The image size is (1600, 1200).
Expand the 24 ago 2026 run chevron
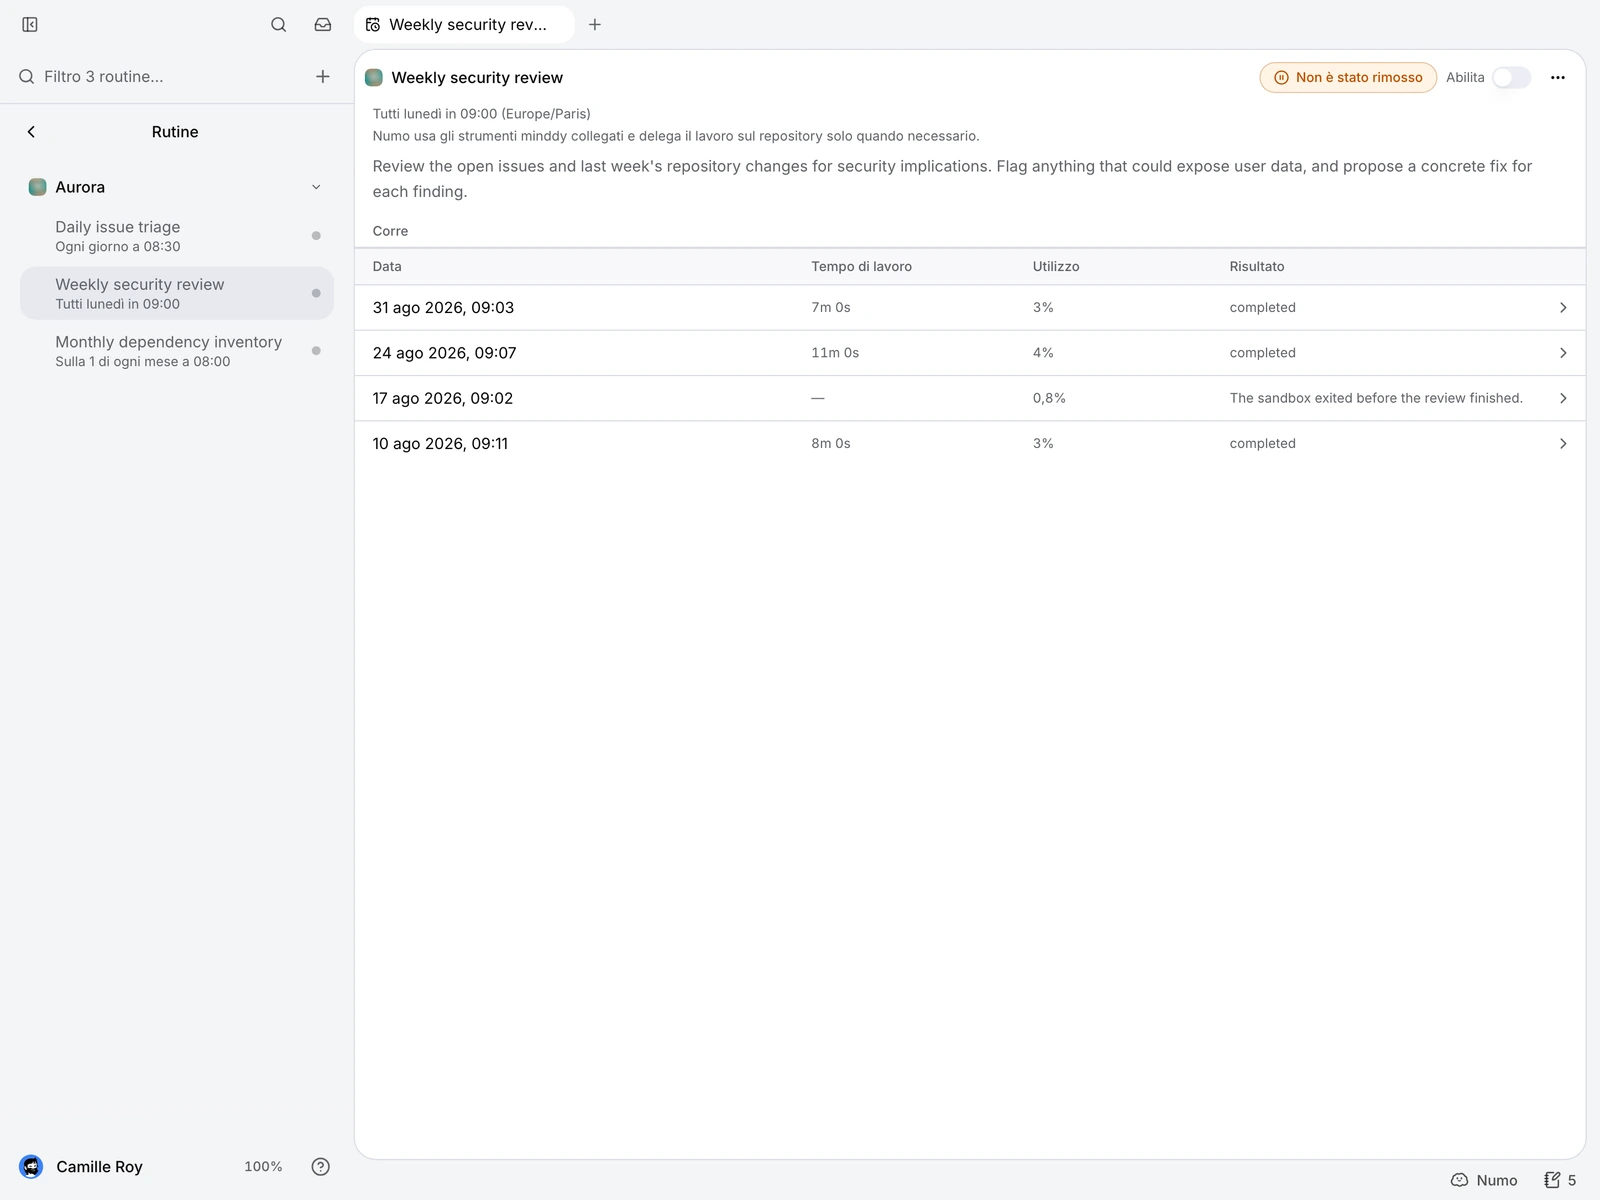pos(1563,353)
